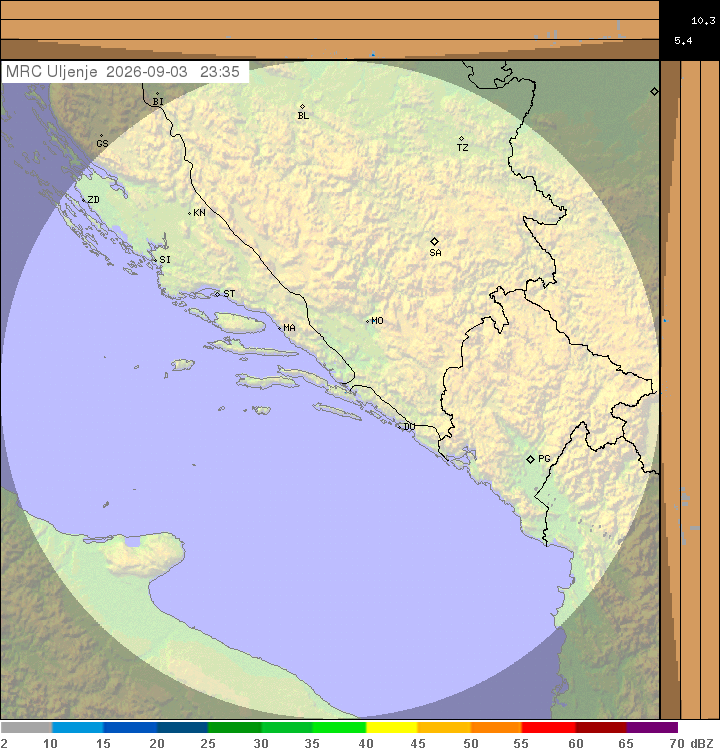Click the Knin KN marker
The width and height of the screenshot is (720, 751).
coord(190,213)
